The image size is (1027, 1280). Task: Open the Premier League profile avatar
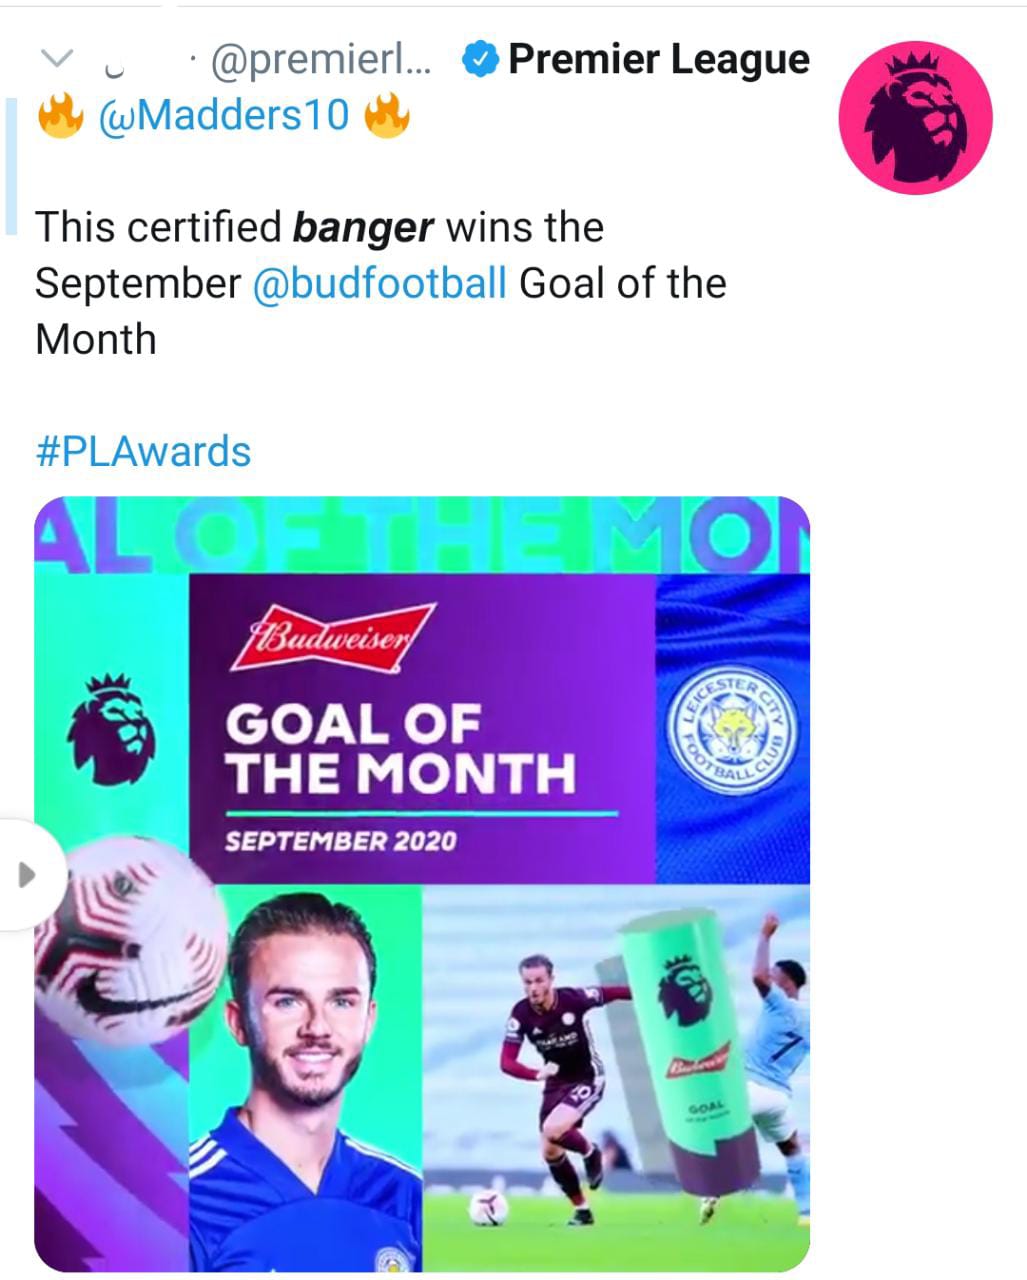pyautogui.click(x=915, y=116)
